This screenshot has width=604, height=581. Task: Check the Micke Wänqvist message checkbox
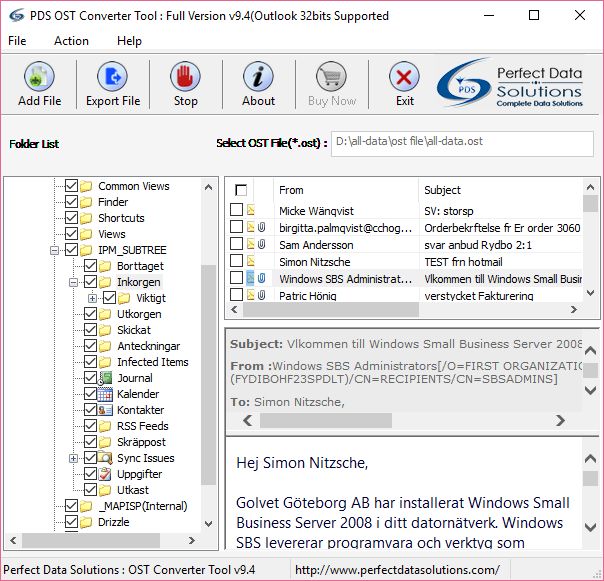[236, 210]
